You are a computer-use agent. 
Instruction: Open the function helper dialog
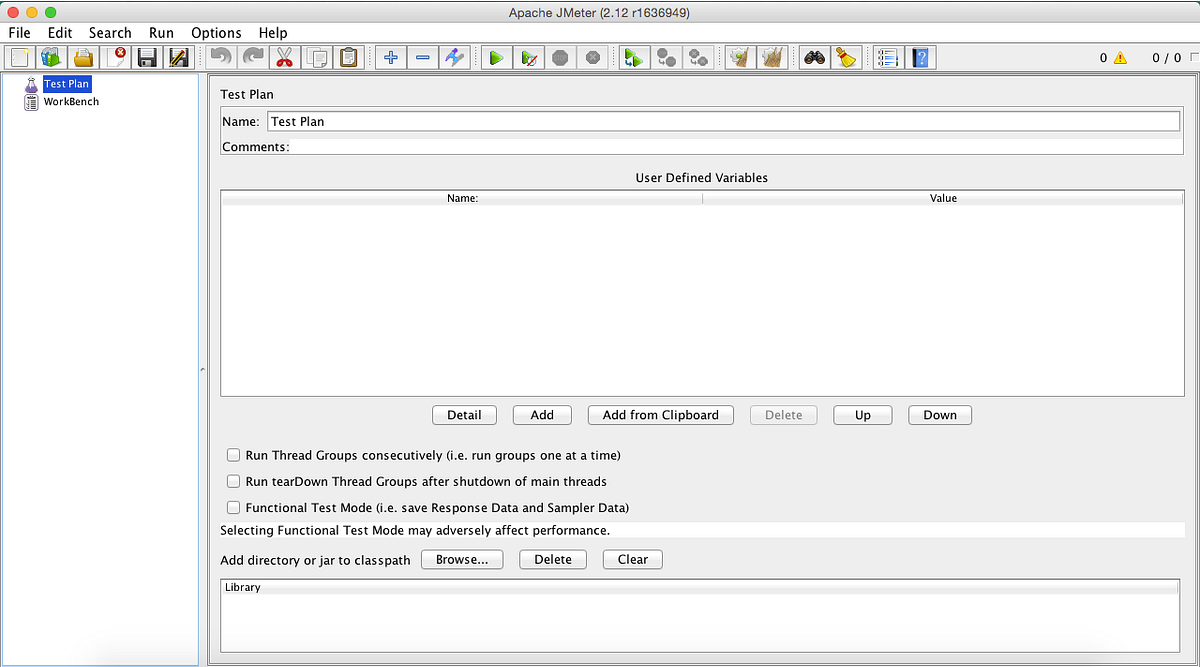pyautogui.click(x=887, y=57)
